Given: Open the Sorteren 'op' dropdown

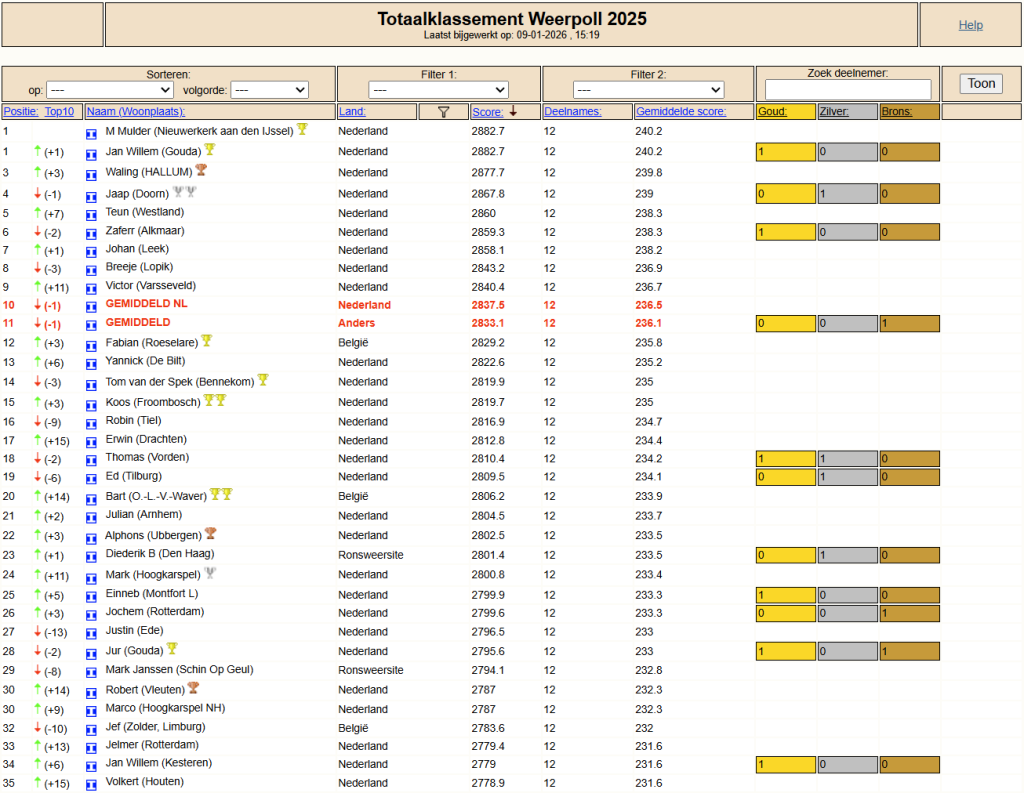Looking at the screenshot, I should [110, 90].
